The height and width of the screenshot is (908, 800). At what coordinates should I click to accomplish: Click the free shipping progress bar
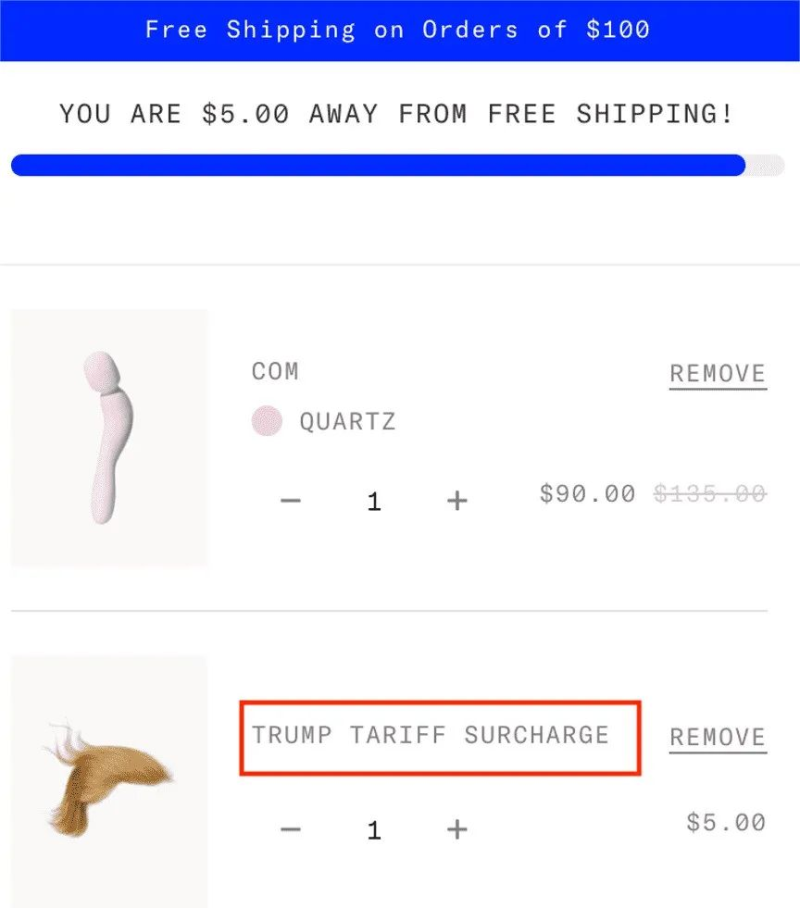tap(397, 165)
